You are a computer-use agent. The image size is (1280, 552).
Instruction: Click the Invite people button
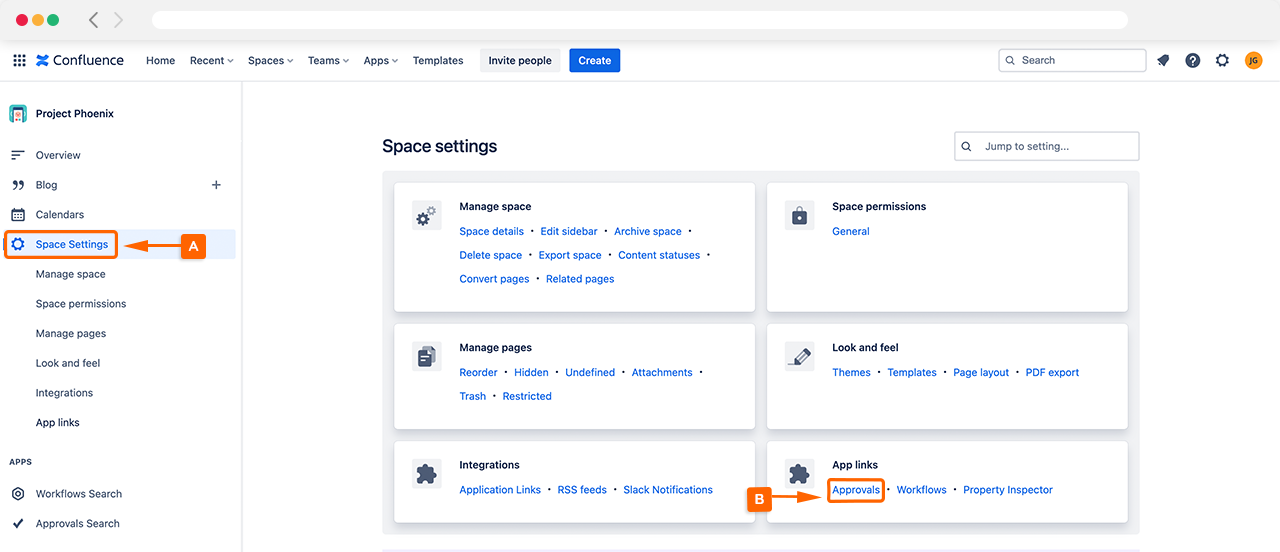[x=520, y=61]
